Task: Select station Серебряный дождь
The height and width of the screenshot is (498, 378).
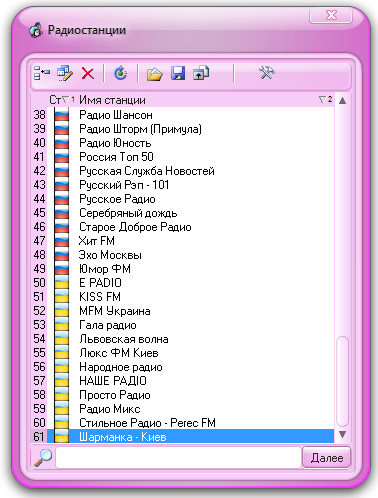Action: (128, 213)
